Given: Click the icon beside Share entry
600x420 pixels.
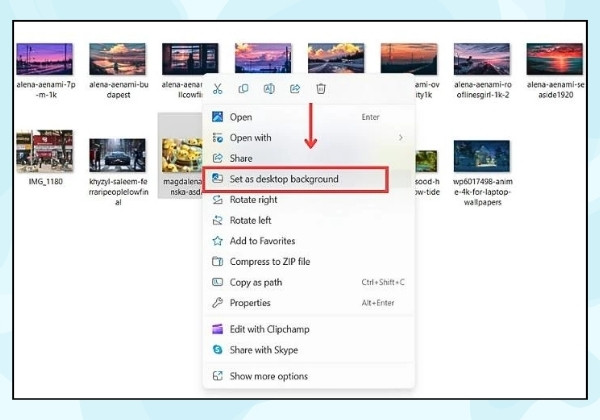Looking at the screenshot, I should 217,158.
